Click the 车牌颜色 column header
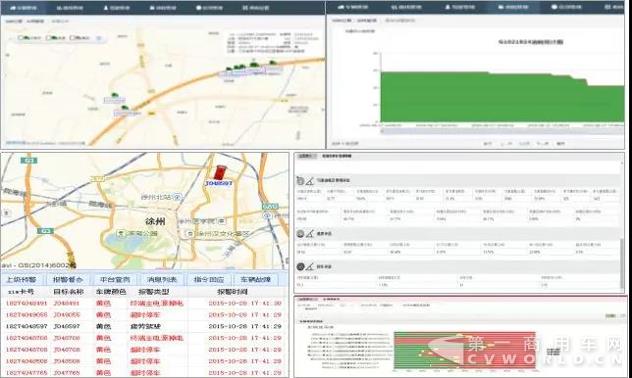The width and height of the screenshot is (632, 378). click(x=111, y=291)
